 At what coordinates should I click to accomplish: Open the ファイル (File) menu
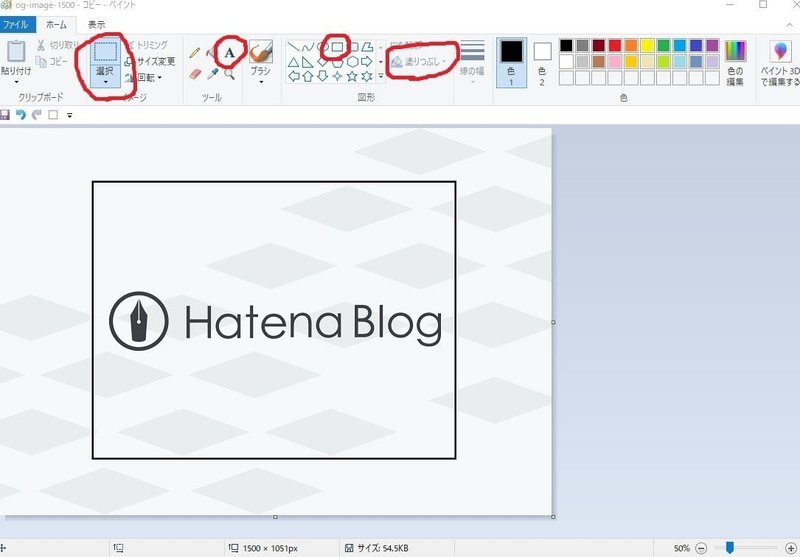[17, 24]
